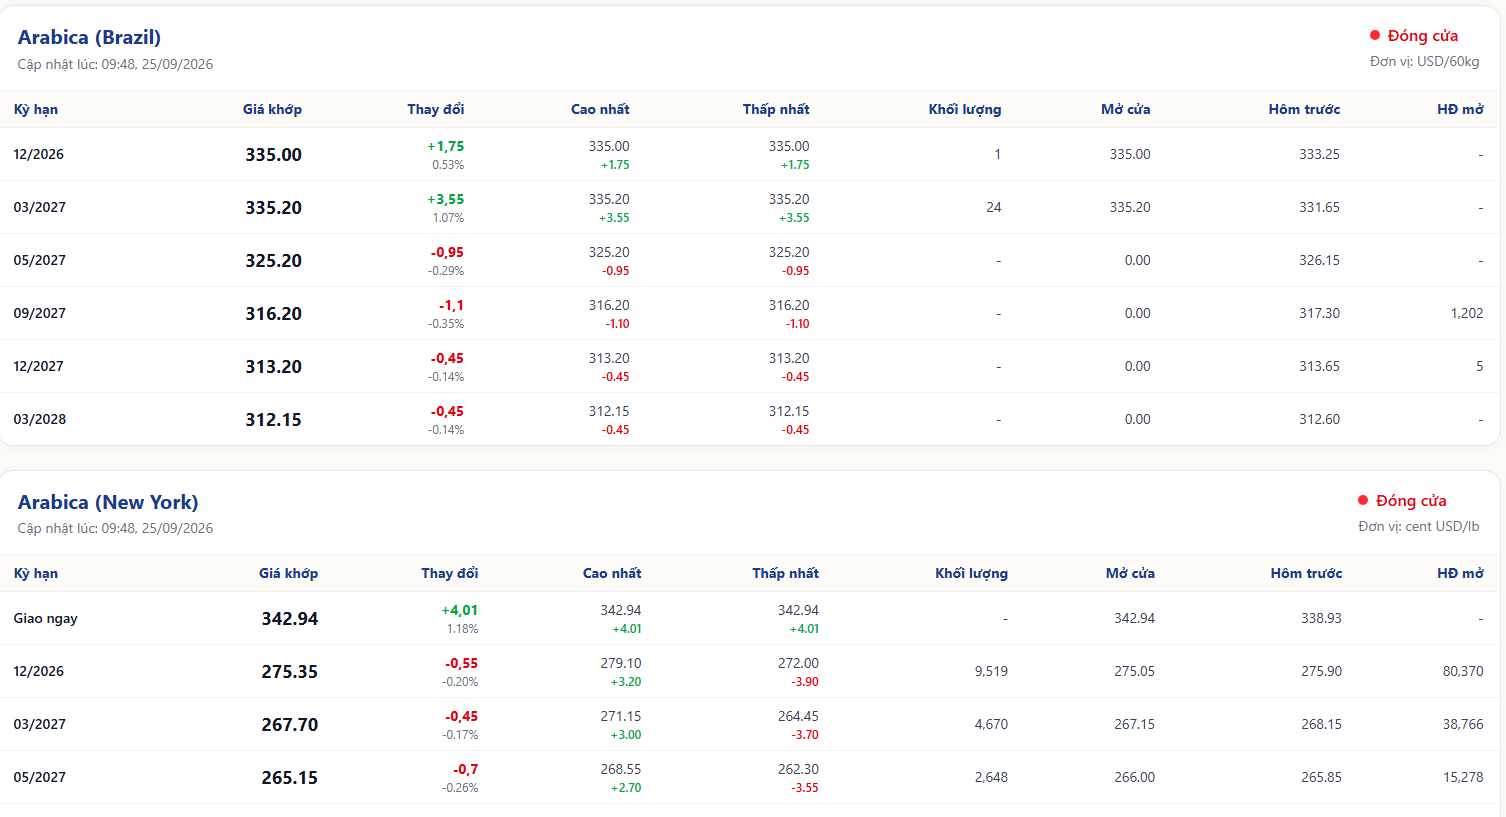
Task: Click the 'Đóng cửa' status in the New York panel
Action: click(x=1411, y=501)
